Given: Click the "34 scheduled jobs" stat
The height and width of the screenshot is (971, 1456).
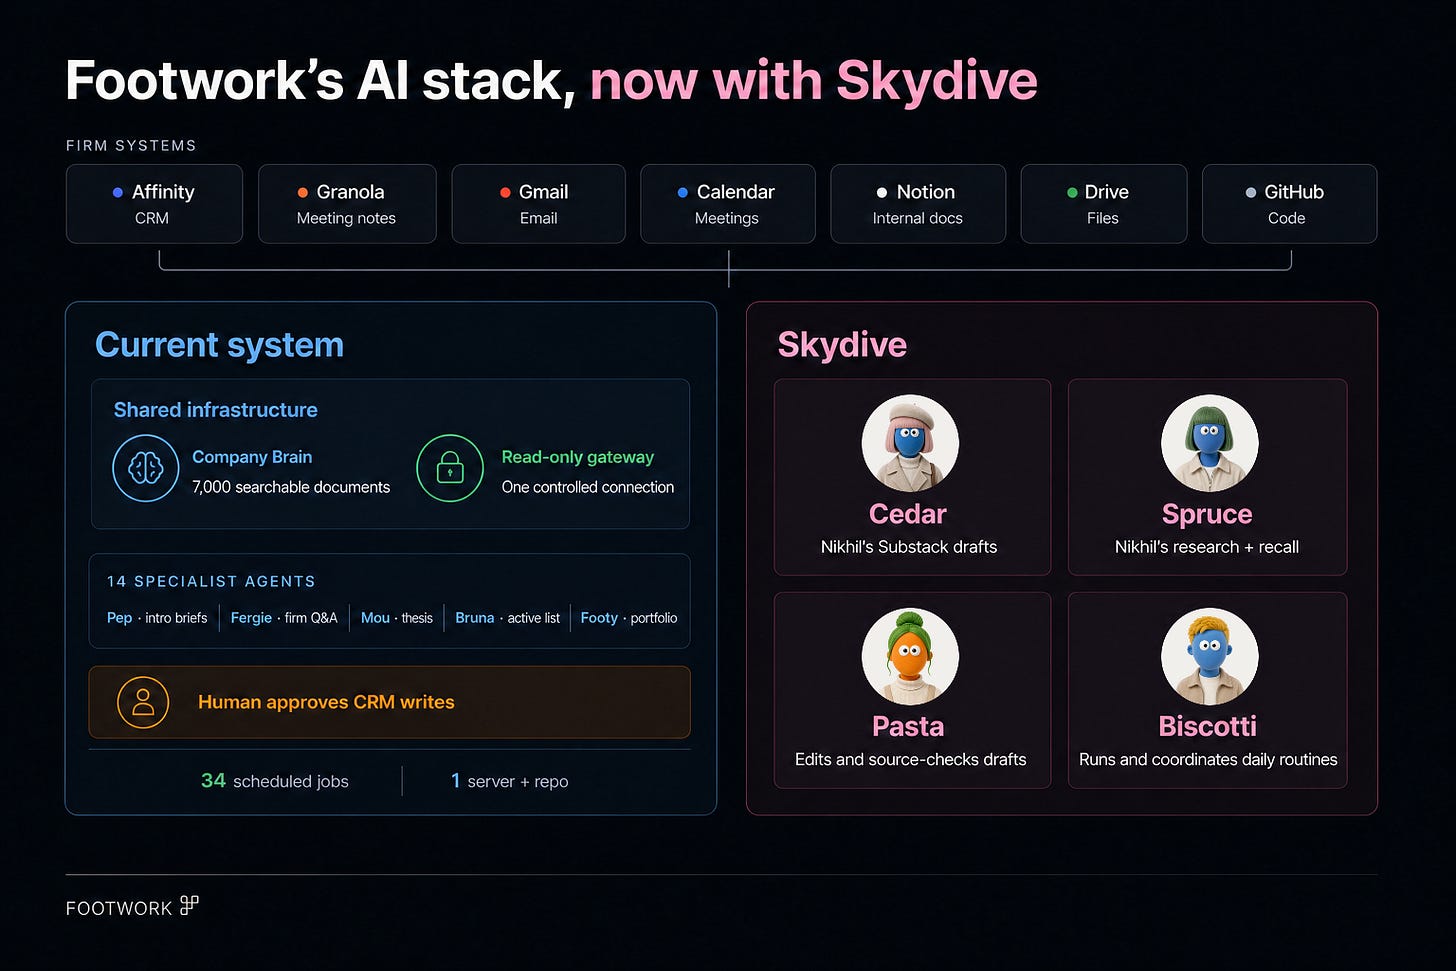Looking at the screenshot, I should (275, 781).
